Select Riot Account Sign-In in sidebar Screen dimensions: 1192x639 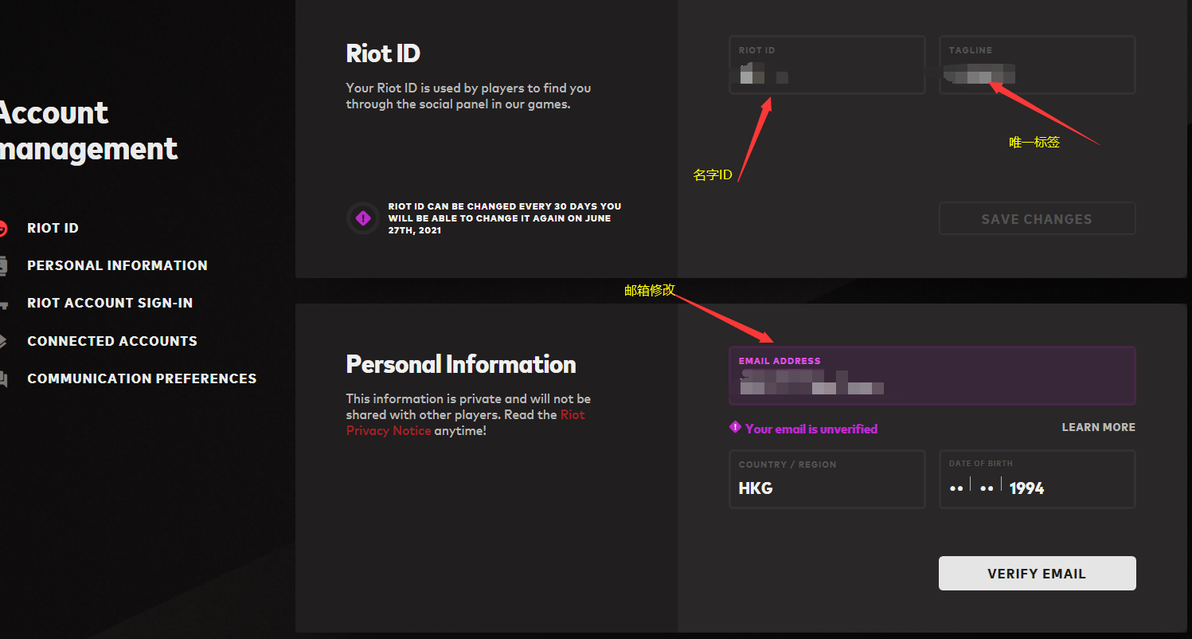[x=110, y=303]
